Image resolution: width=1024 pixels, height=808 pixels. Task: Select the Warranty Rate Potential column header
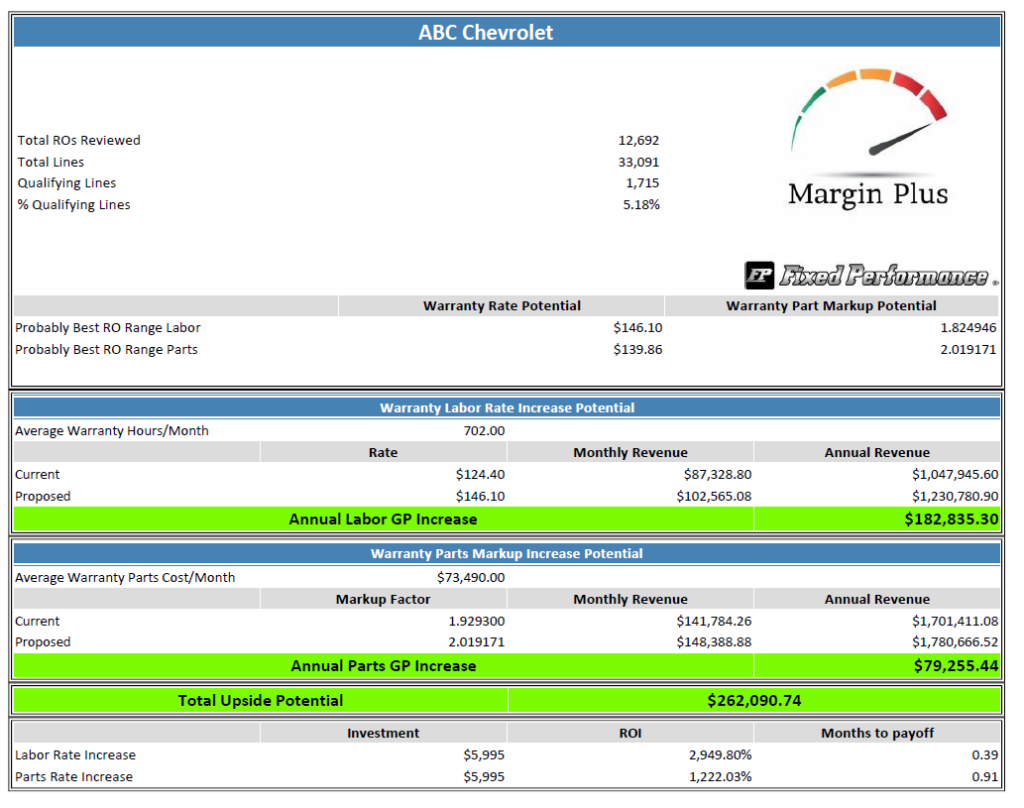tap(502, 306)
